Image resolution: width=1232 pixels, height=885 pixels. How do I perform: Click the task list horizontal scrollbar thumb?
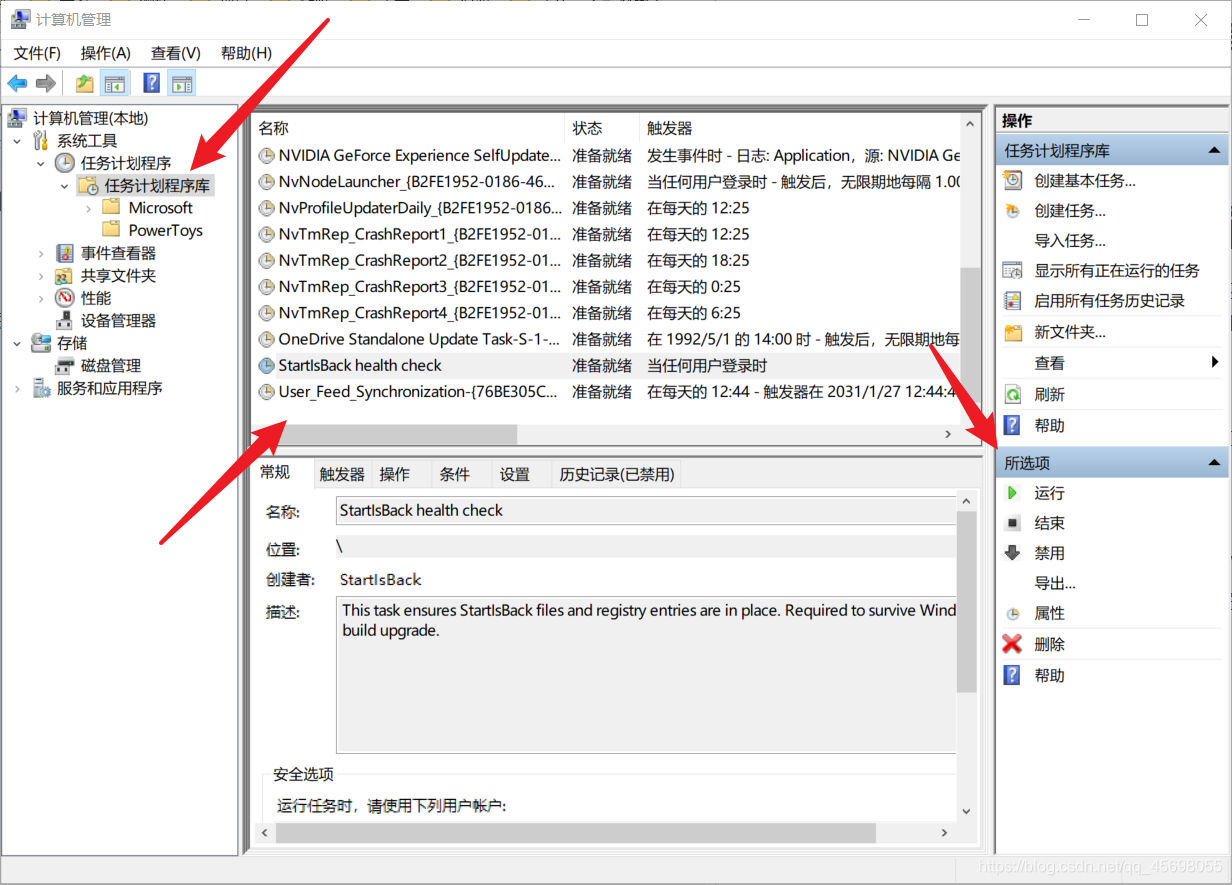397,435
